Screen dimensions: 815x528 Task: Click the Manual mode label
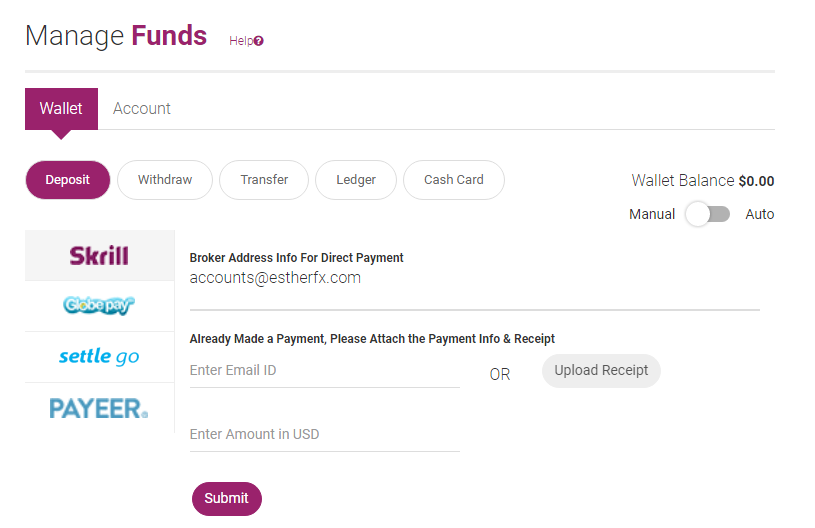click(652, 214)
